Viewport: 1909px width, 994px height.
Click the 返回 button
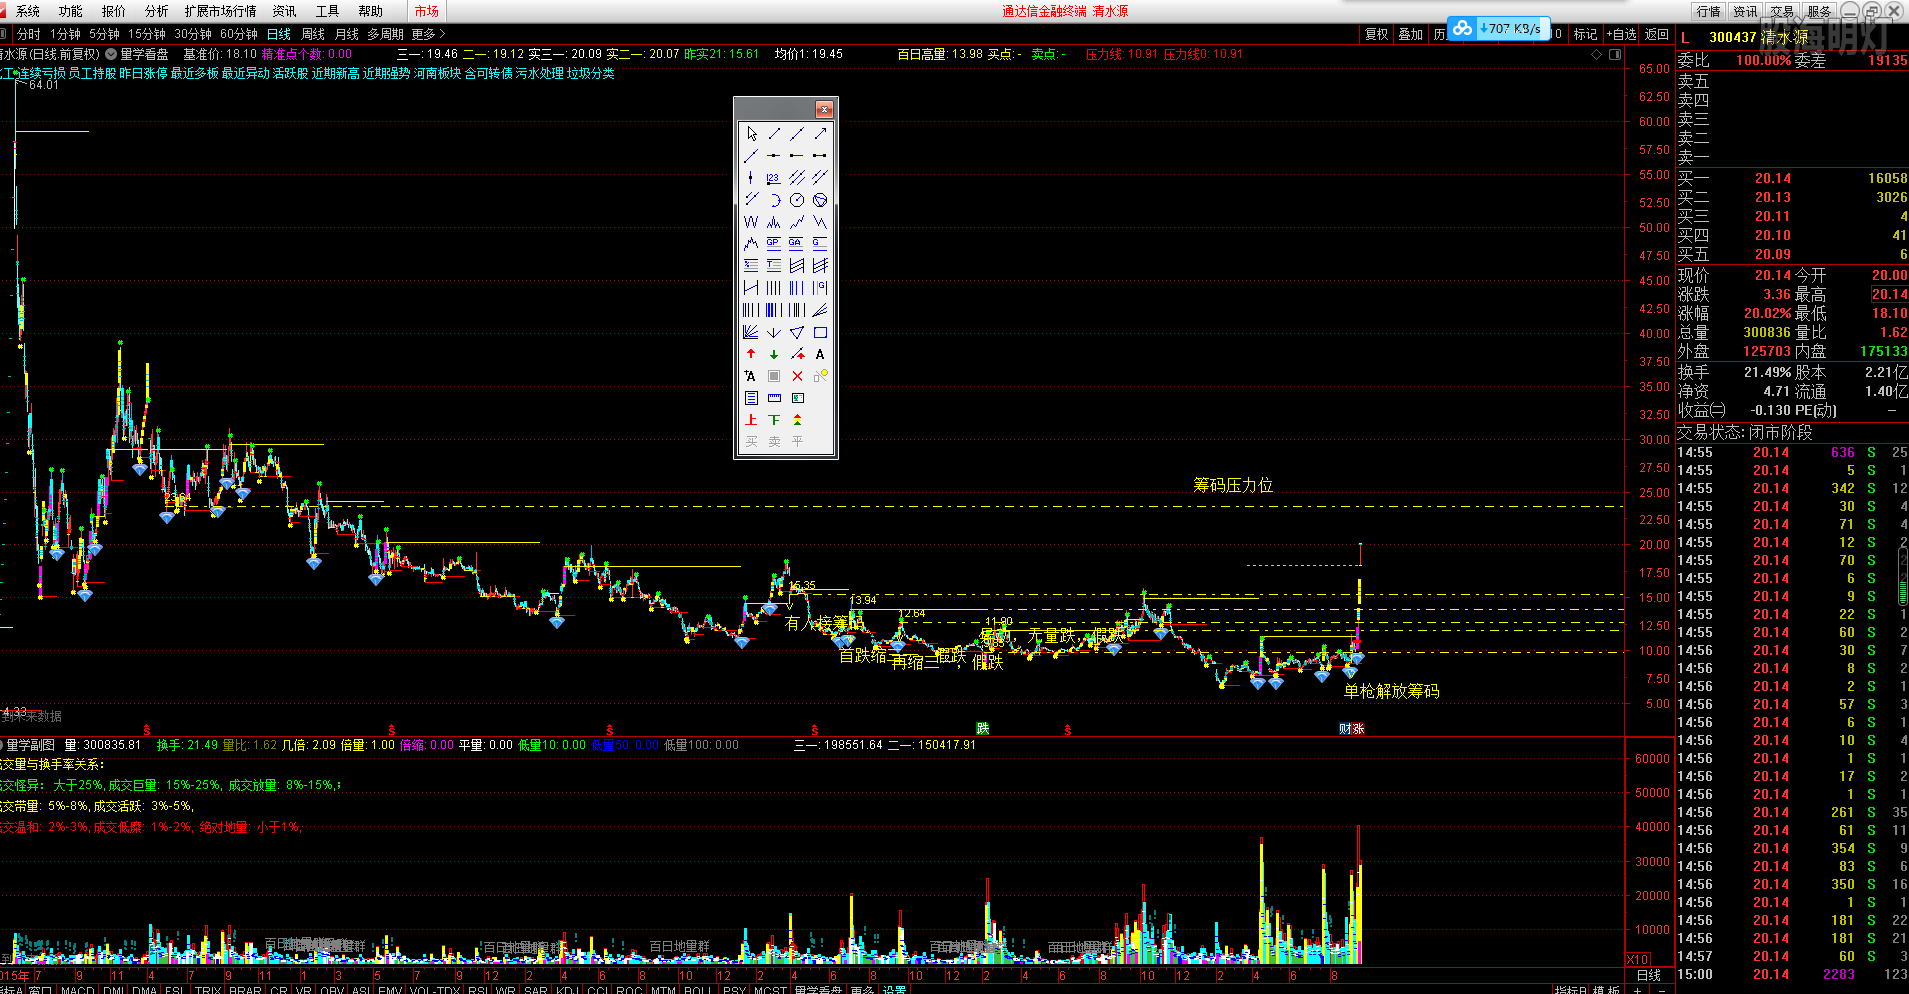pos(1658,34)
